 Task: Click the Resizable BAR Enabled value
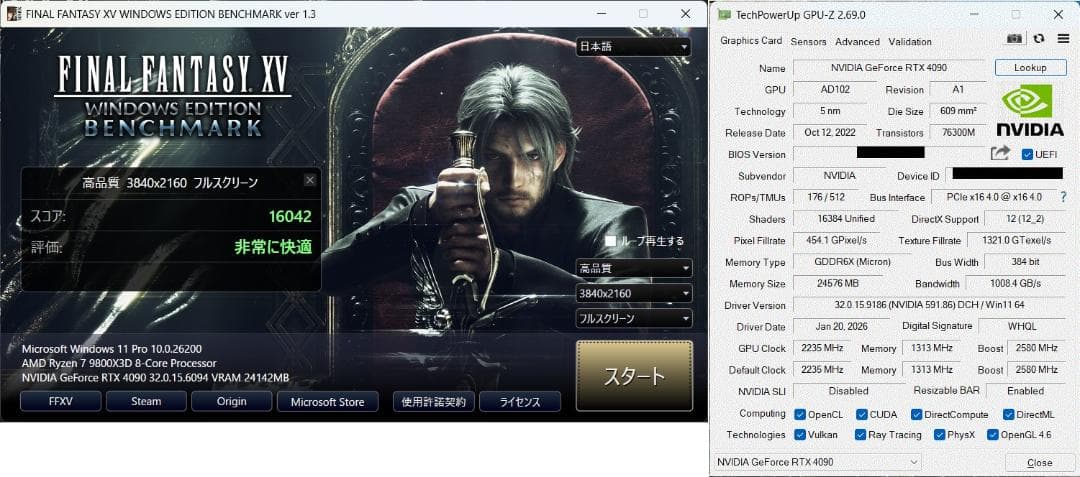pos(1026,390)
